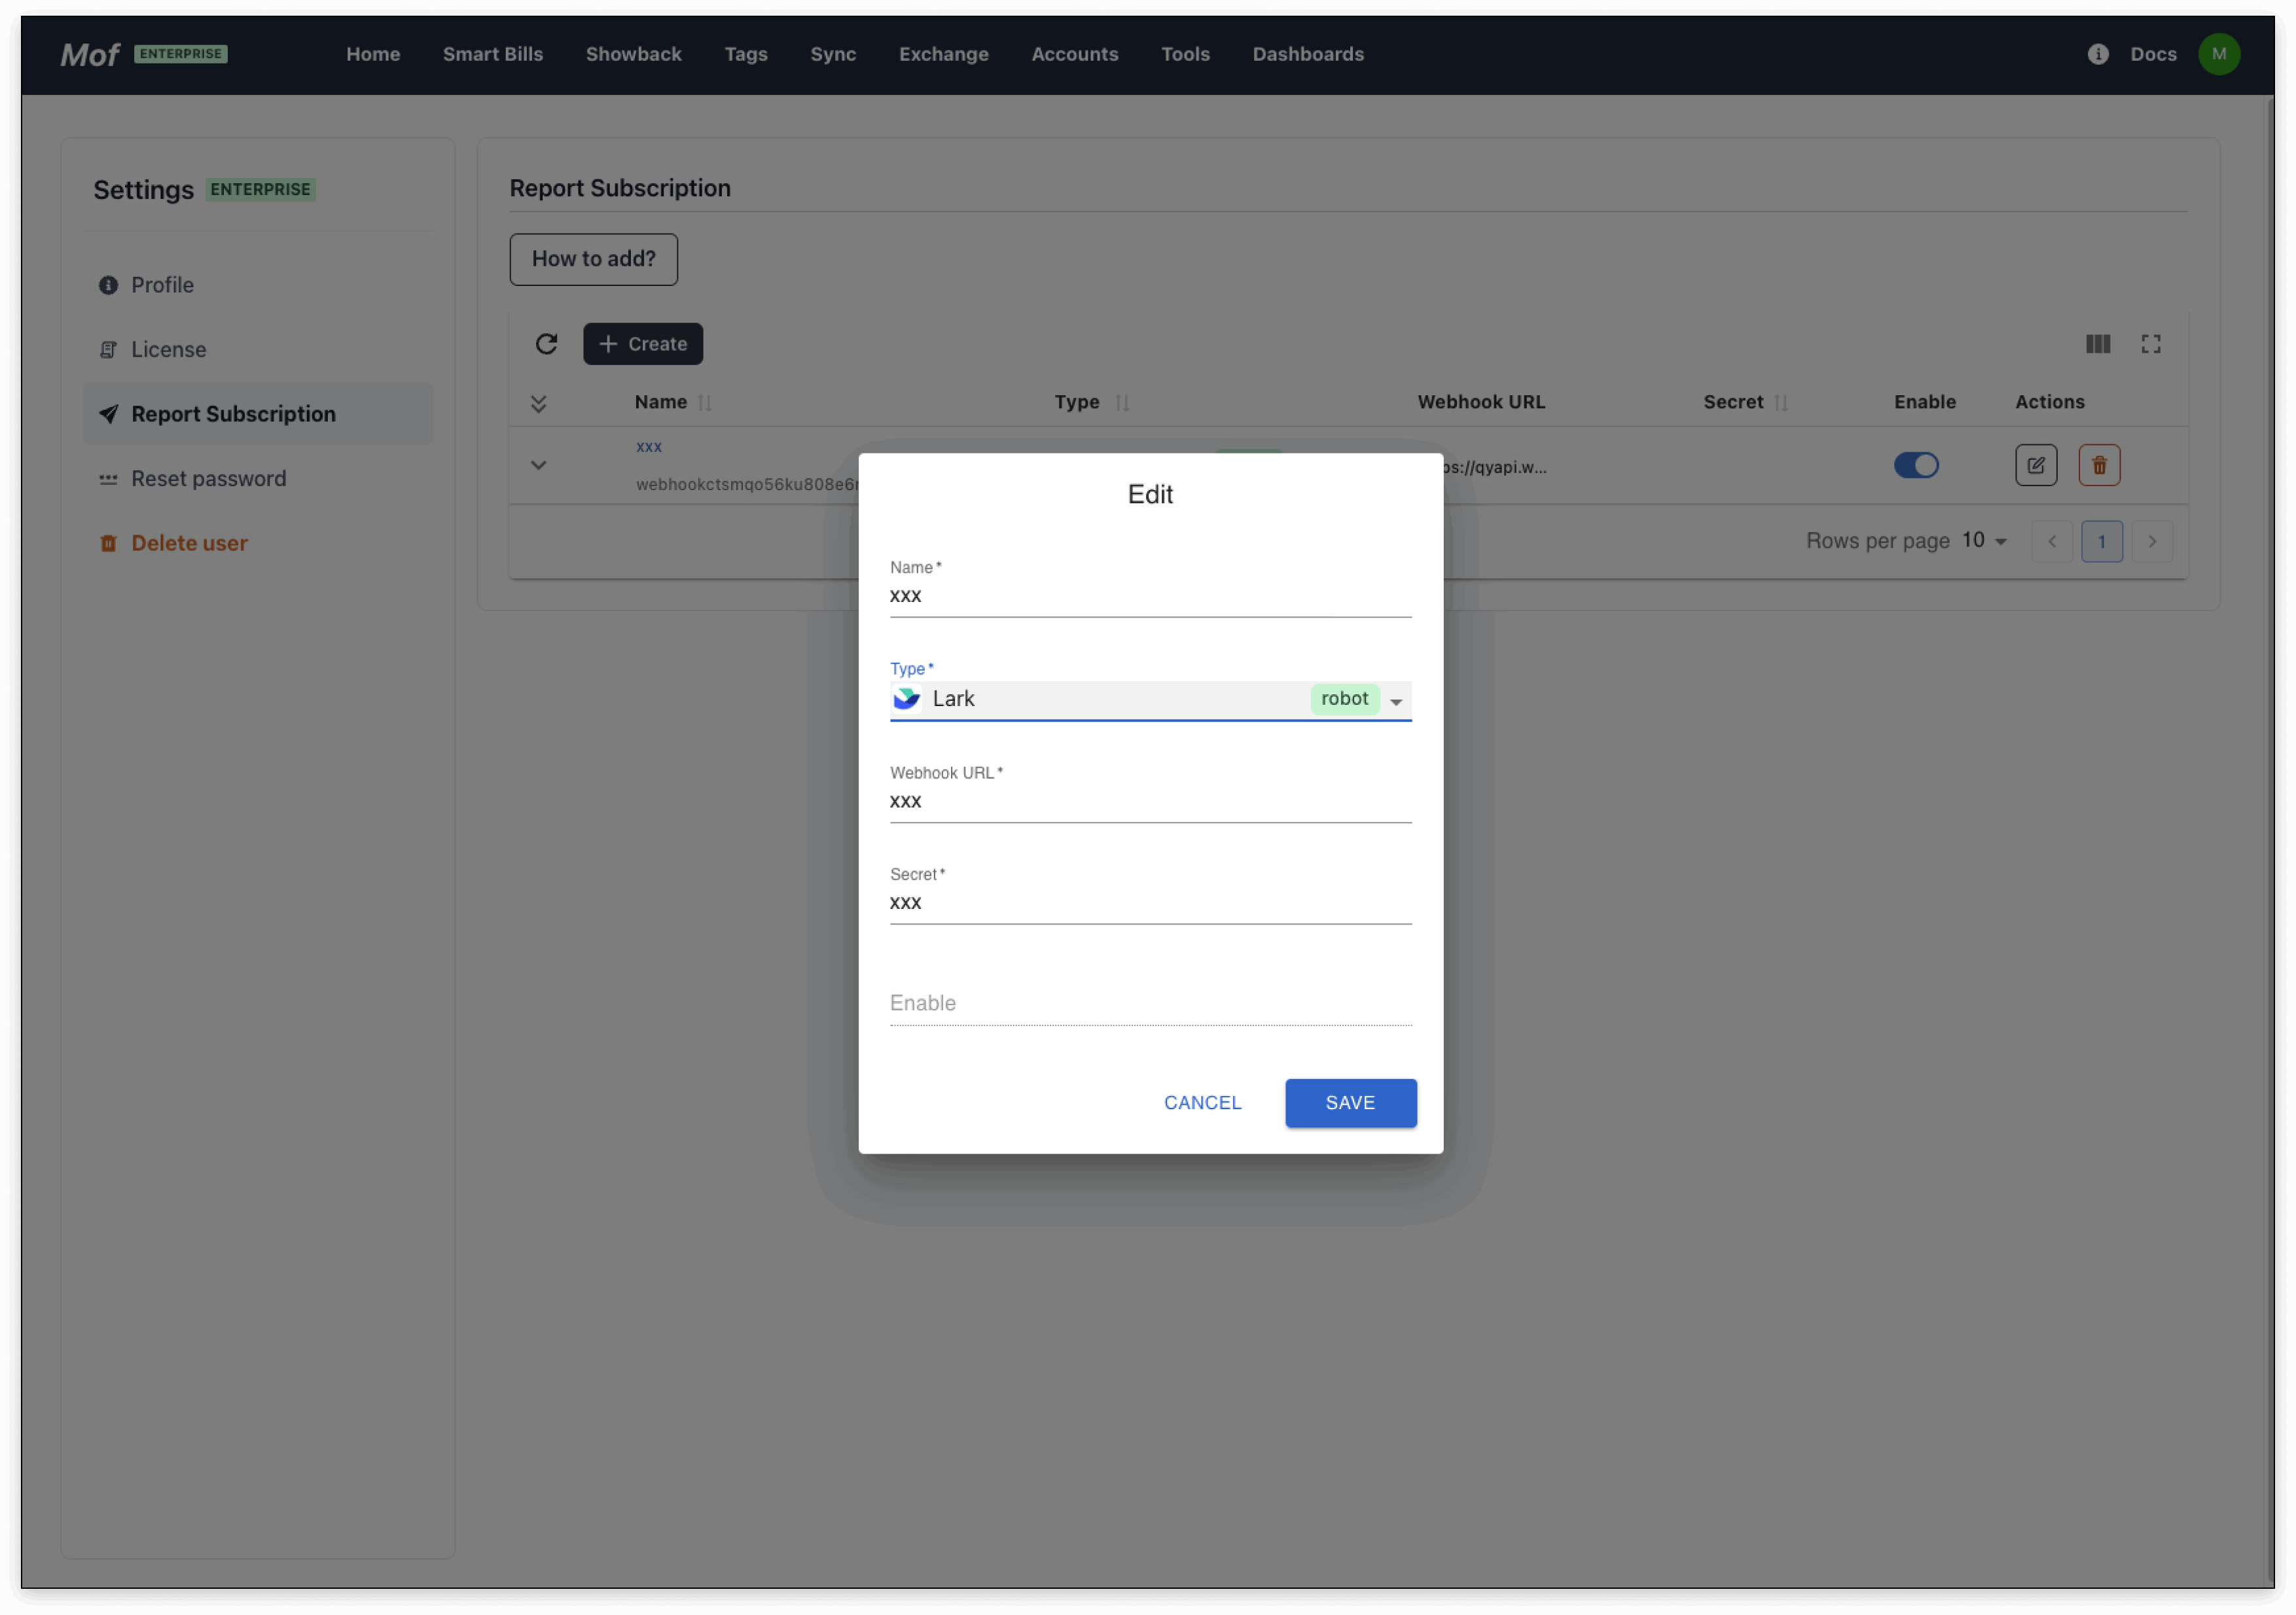This screenshot has width=2296, height=1615.
Task: Toggle the Enable switch for row xxx
Action: [1916, 465]
